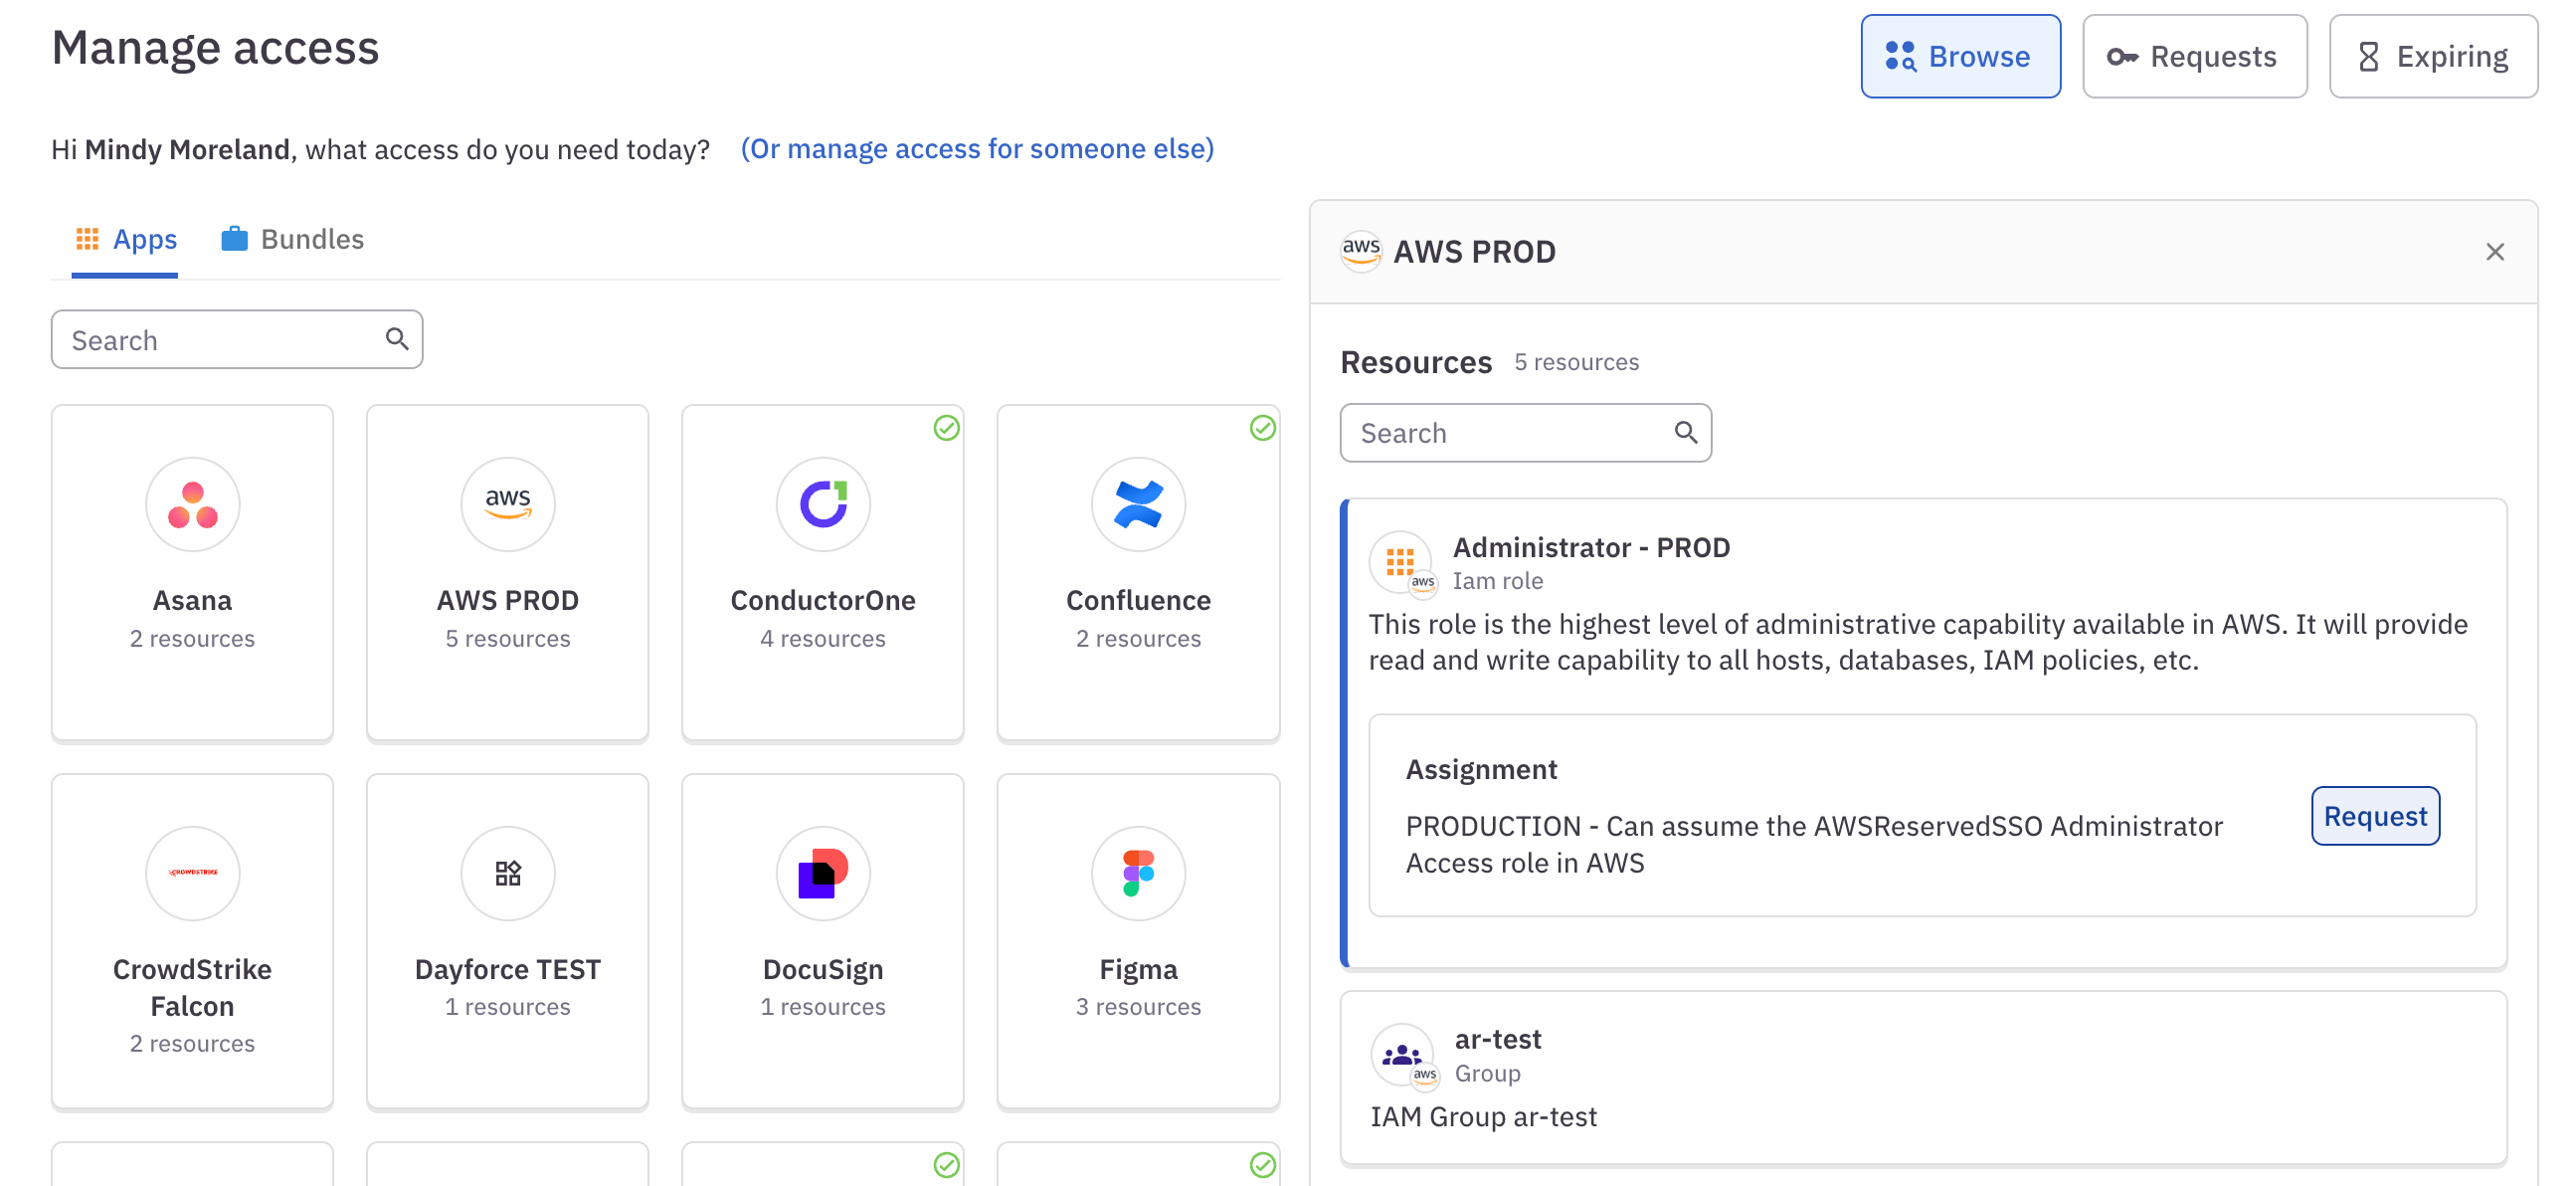Open the Browse view
The width and height of the screenshot is (2576, 1186).
1960,56
